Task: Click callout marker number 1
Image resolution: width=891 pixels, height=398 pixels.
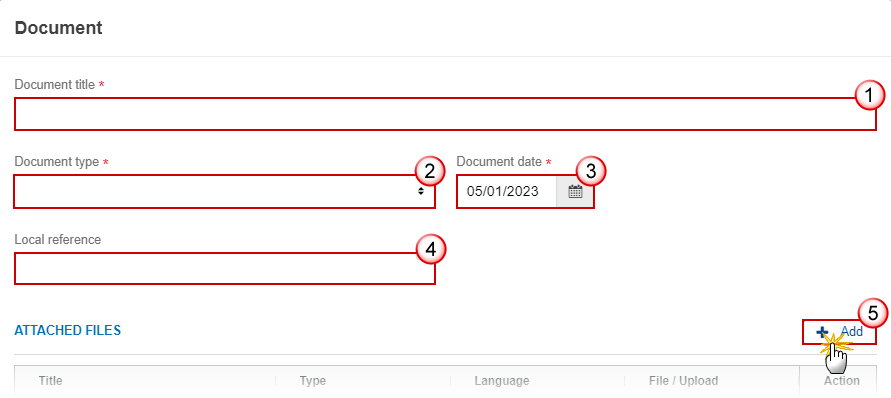Action: coord(869,96)
